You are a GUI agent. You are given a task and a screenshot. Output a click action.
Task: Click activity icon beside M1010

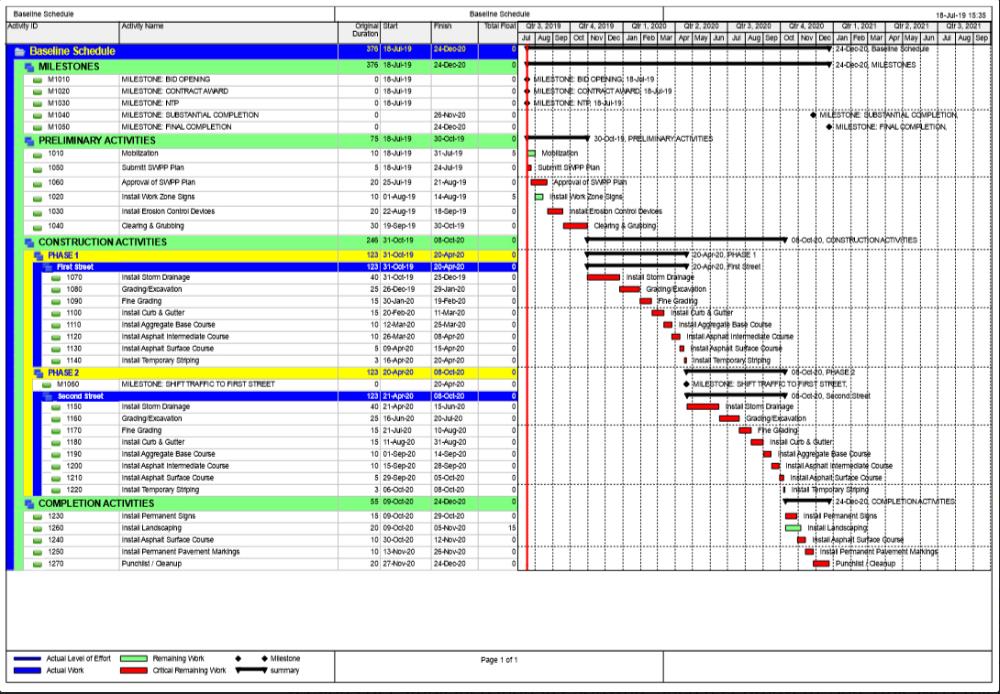[37, 78]
